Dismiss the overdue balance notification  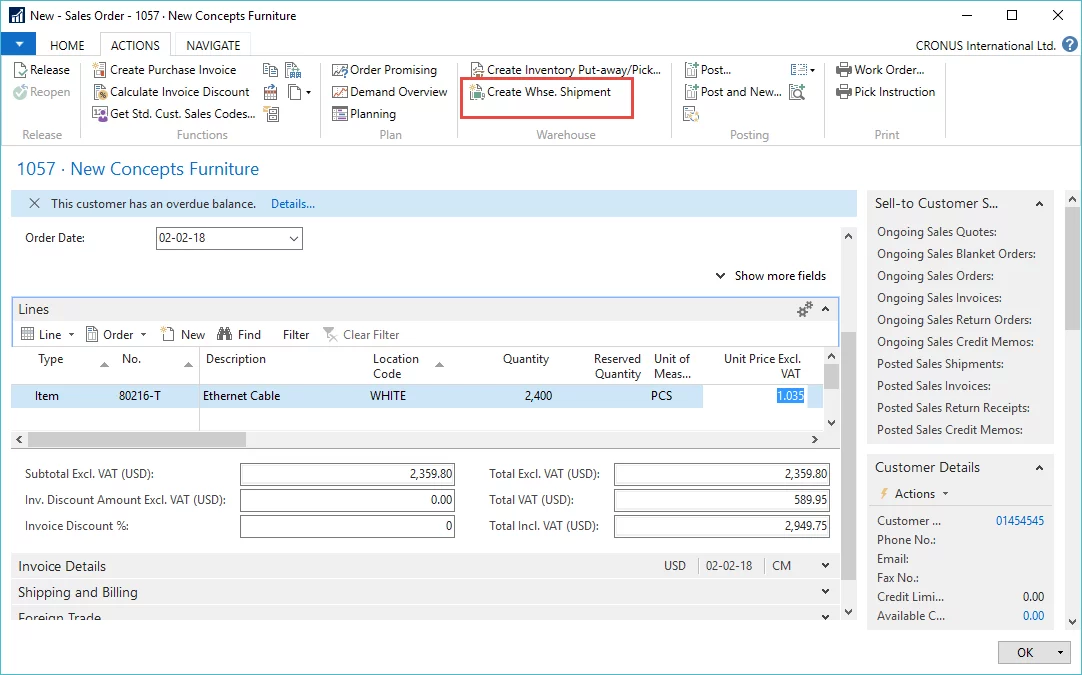coord(34,204)
